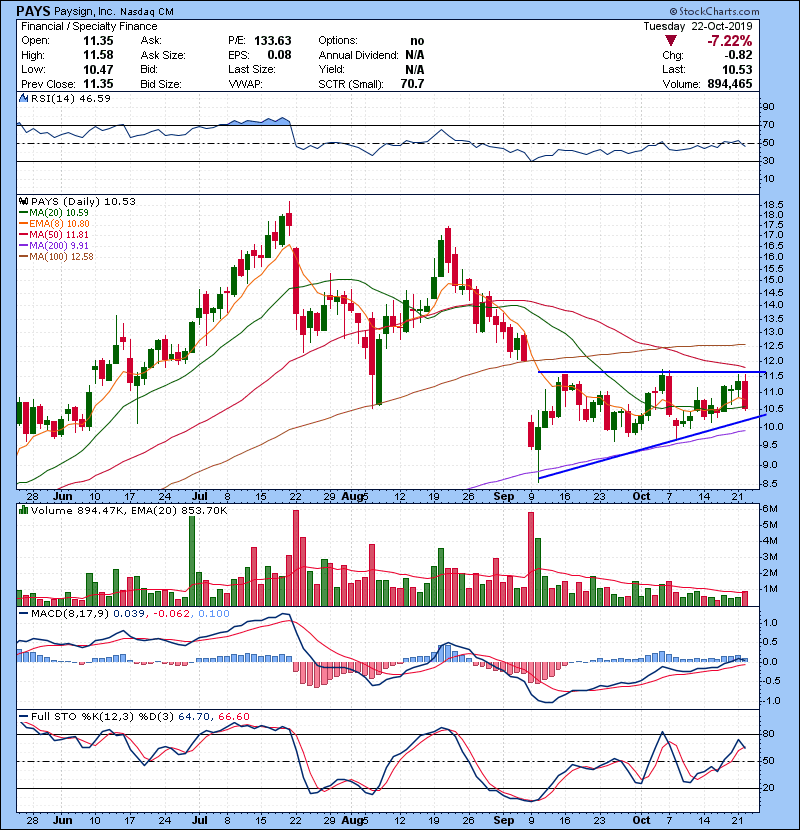
Task: Click the -7.22% percent change
Action: pyautogui.click(x=730, y=41)
